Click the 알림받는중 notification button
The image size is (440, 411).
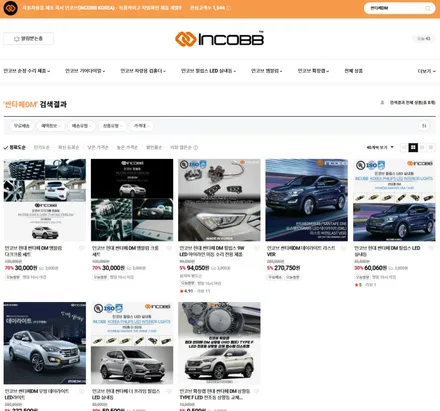(x=28, y=39)
